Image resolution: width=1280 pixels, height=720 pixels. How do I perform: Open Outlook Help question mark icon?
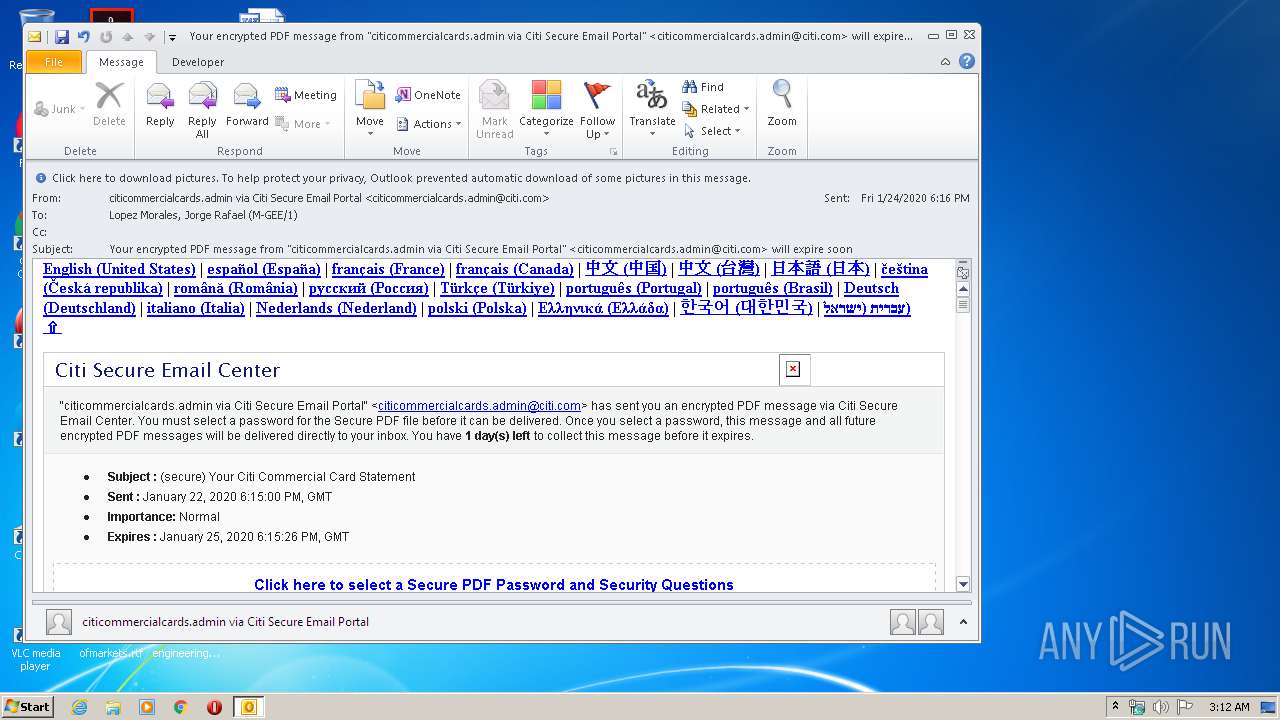[966, 61]
